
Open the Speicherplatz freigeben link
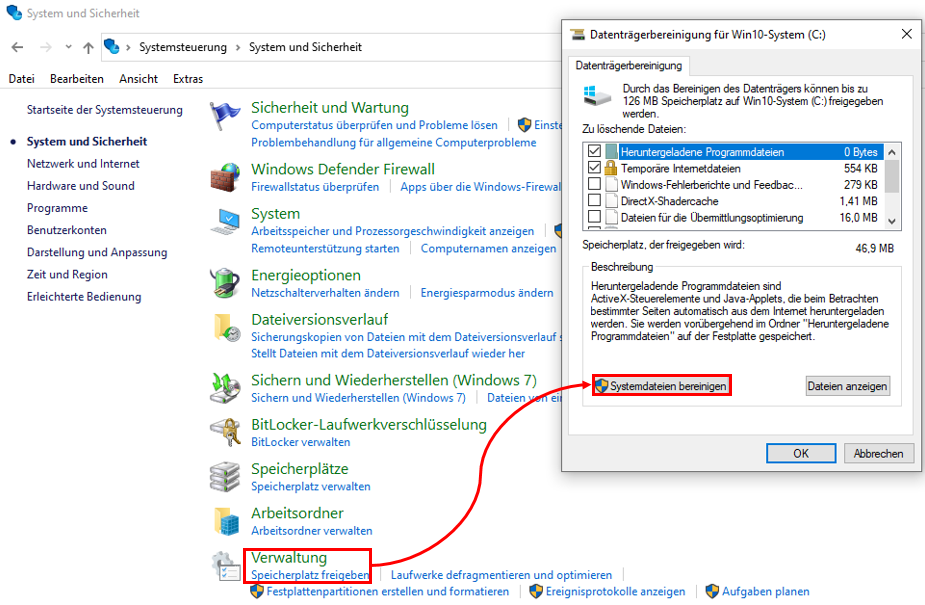310,575
